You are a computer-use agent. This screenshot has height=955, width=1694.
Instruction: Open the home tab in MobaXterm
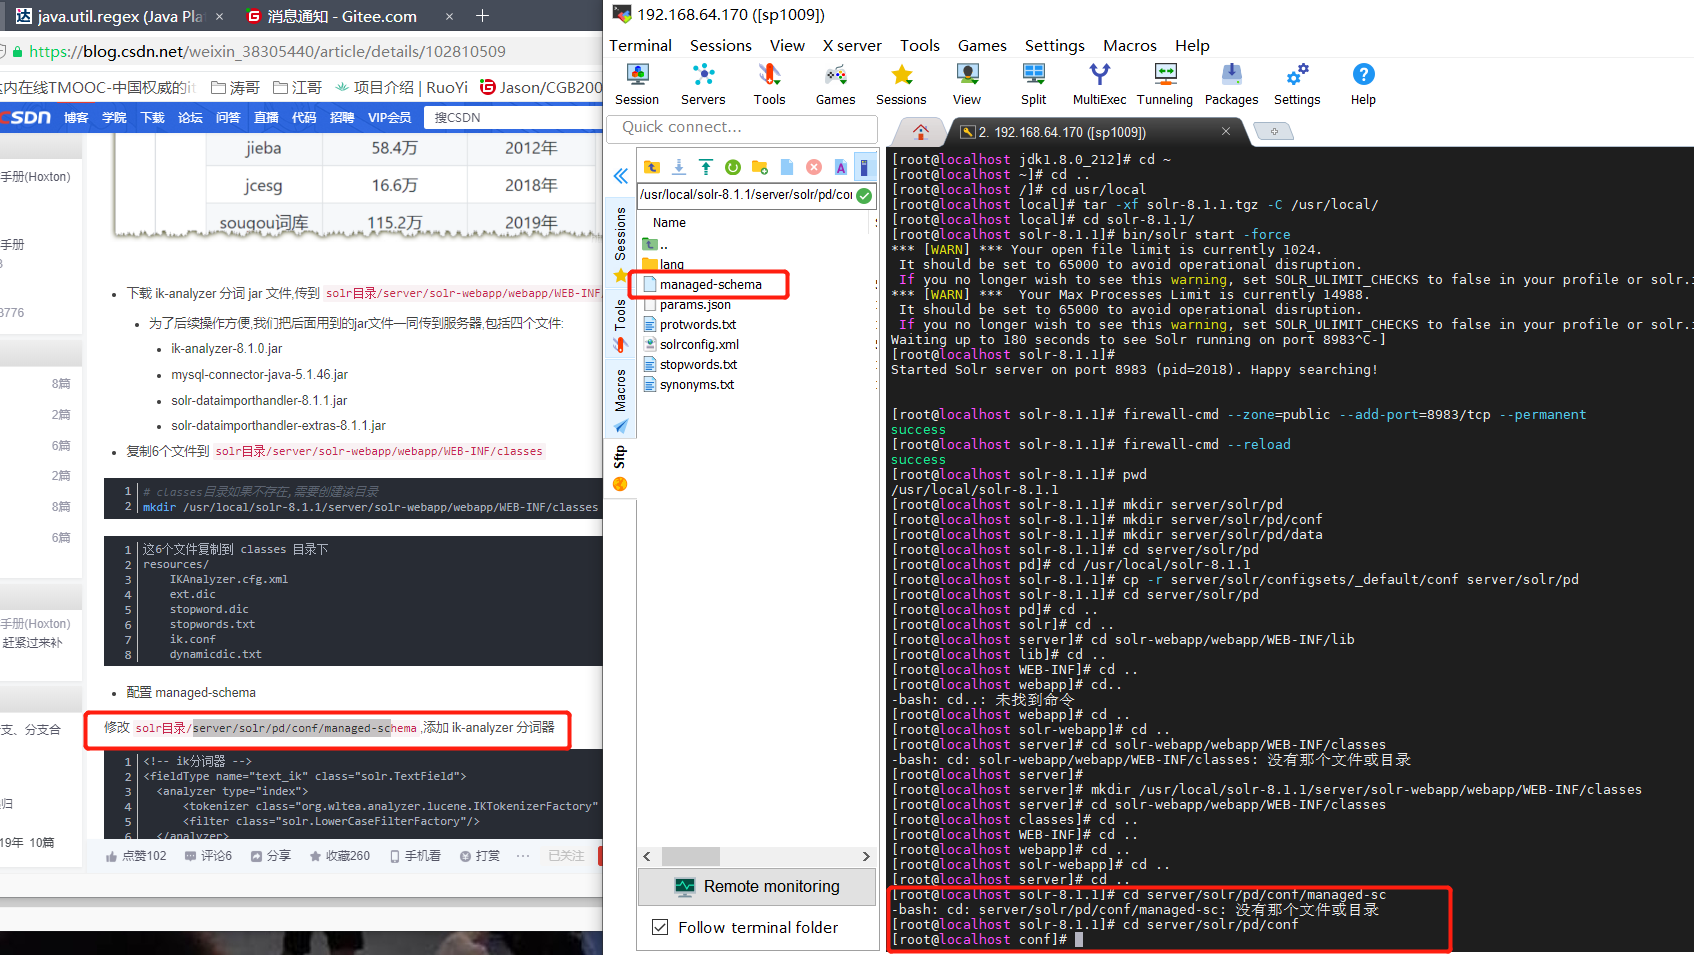pyautogui.click(x=921, y=132)
